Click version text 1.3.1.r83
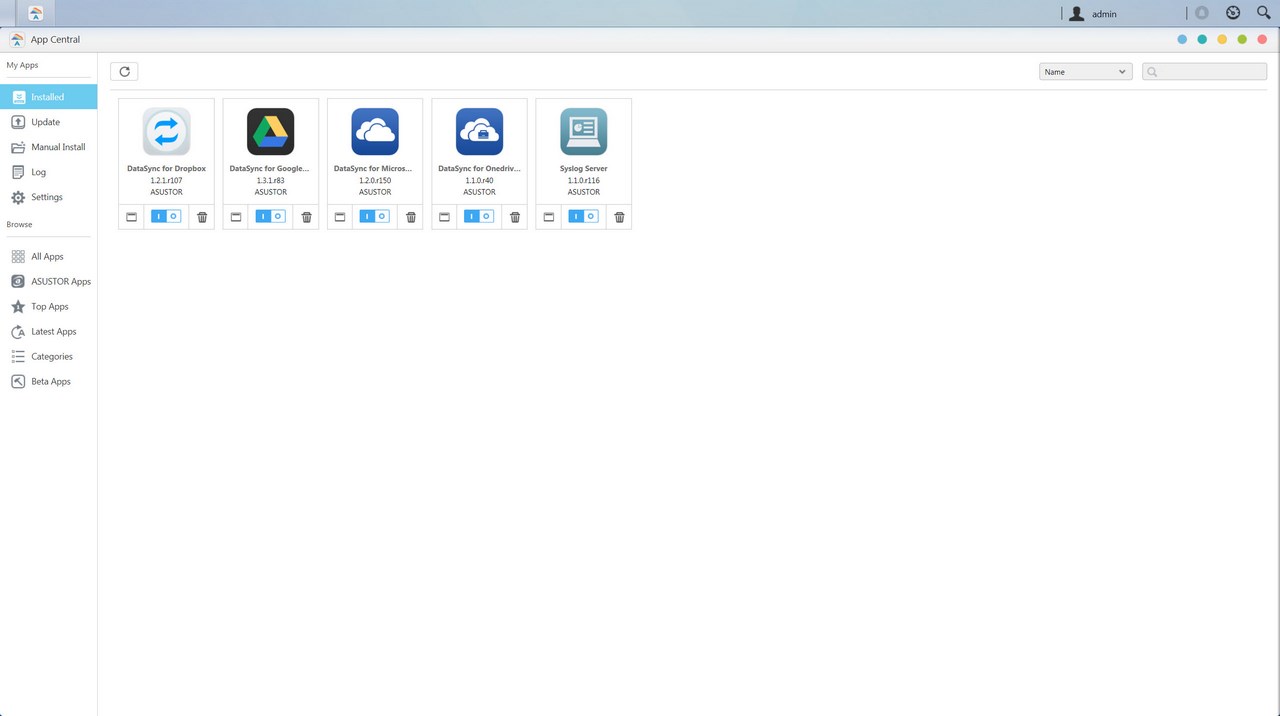This screenshot has height=716, width=1280. (x=270, y=181)
